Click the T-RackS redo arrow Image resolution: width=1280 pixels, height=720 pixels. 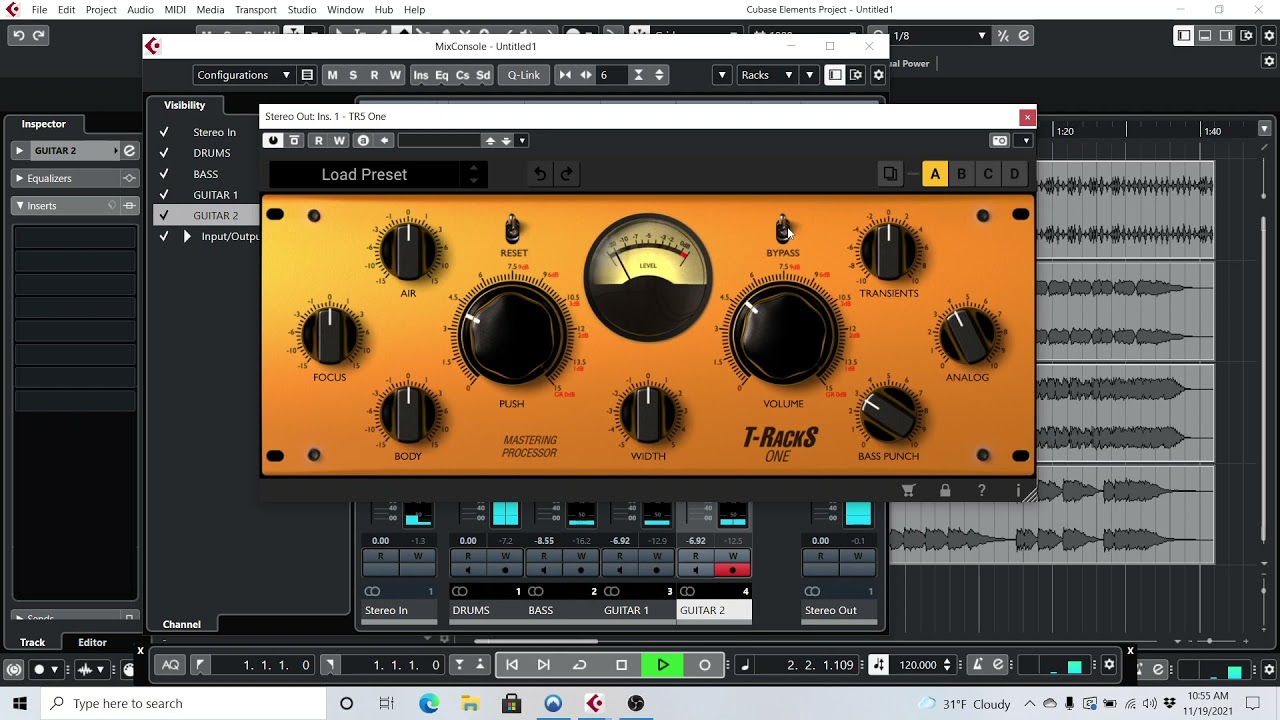coord(567,174)
